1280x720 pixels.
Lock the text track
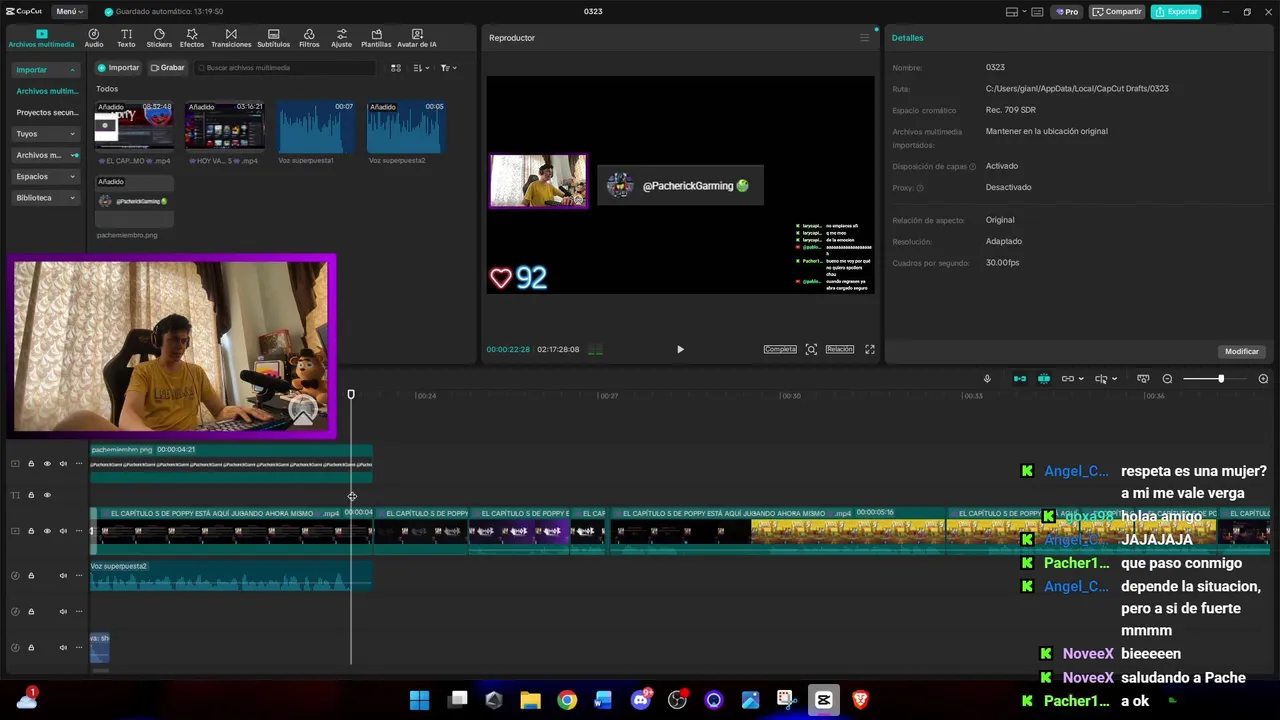point(31,495)
